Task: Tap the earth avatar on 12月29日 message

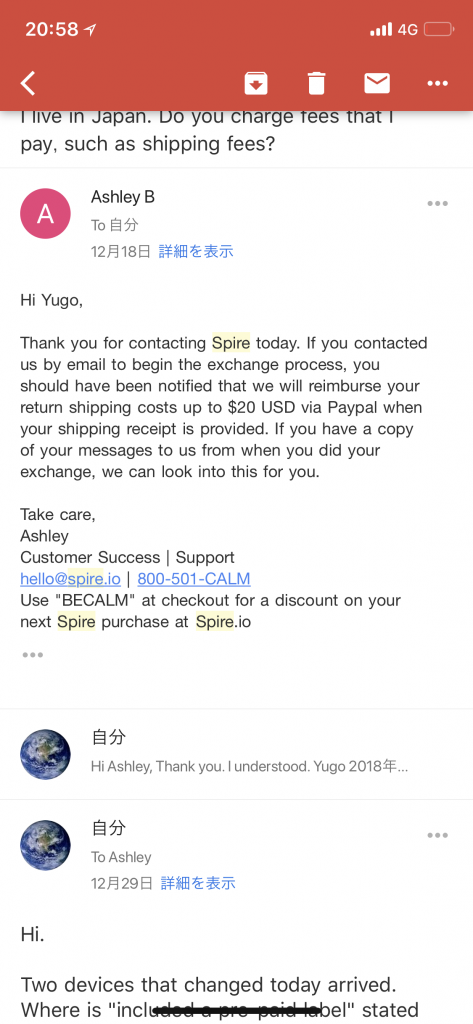Action: 45,845
